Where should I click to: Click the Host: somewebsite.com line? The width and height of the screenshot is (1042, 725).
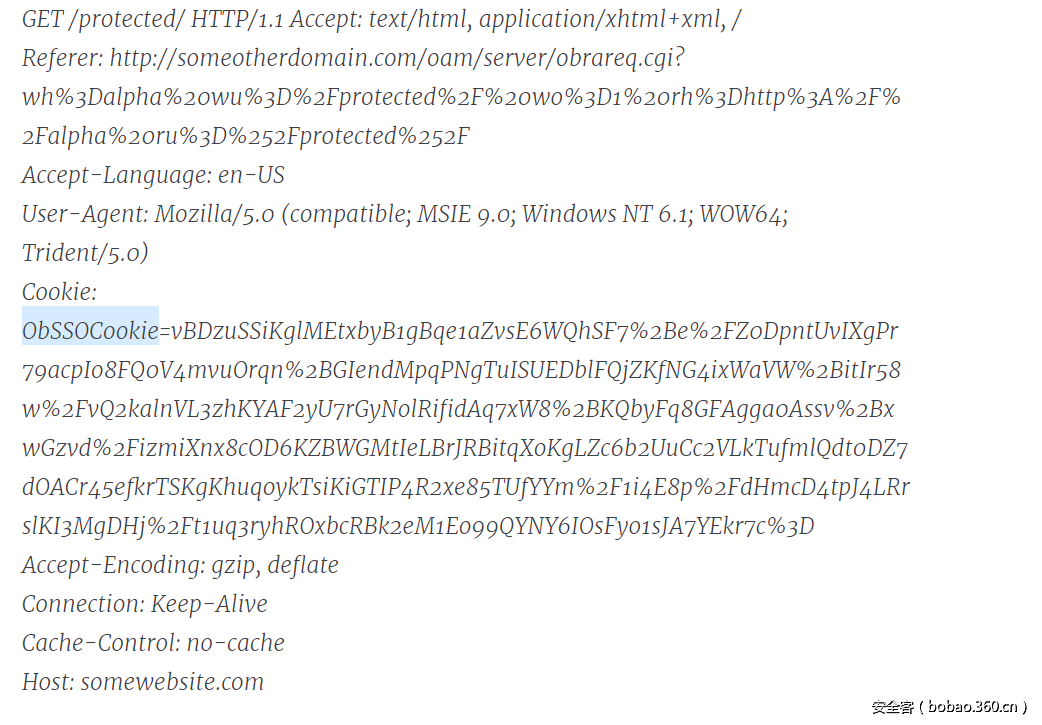[143, 682]
